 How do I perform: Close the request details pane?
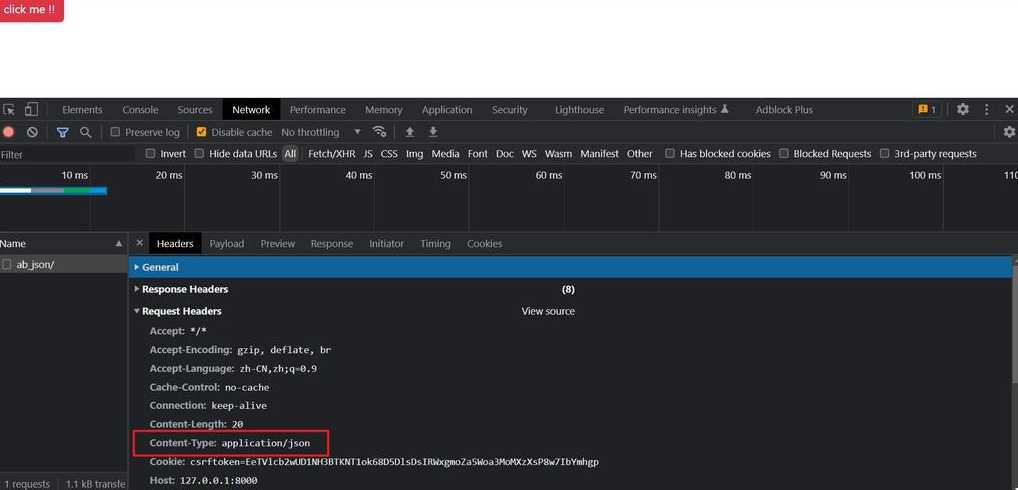(140, 243)
